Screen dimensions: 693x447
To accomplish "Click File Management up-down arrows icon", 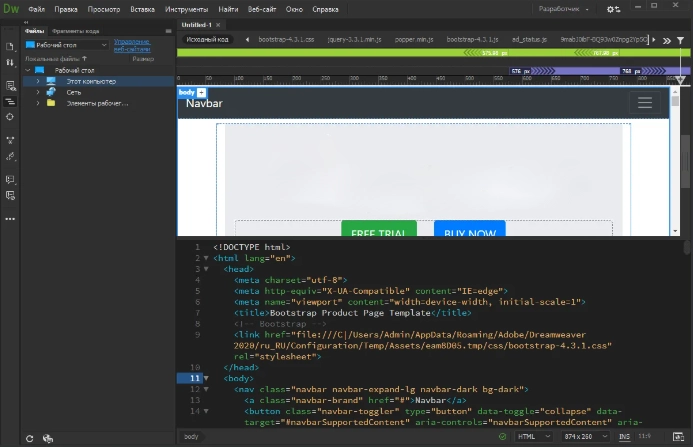I will click(x=10, y=62).
